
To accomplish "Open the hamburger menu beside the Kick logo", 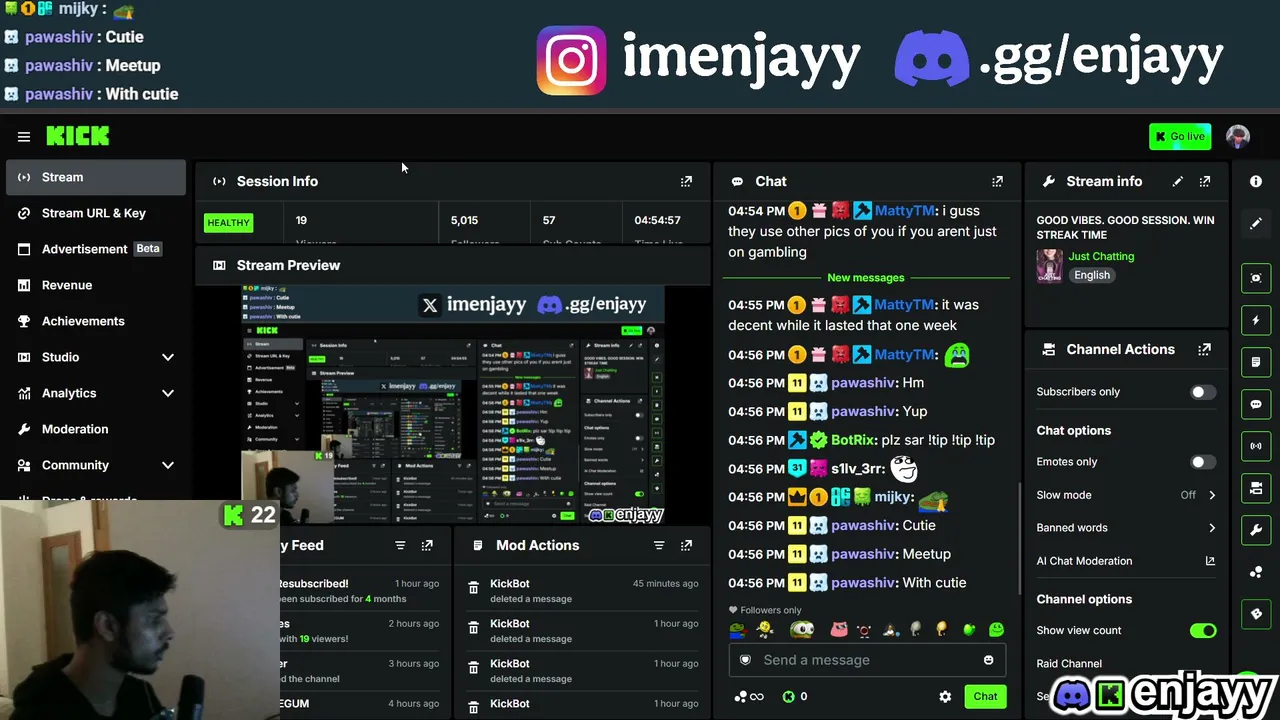I will [x=24, y=137].
